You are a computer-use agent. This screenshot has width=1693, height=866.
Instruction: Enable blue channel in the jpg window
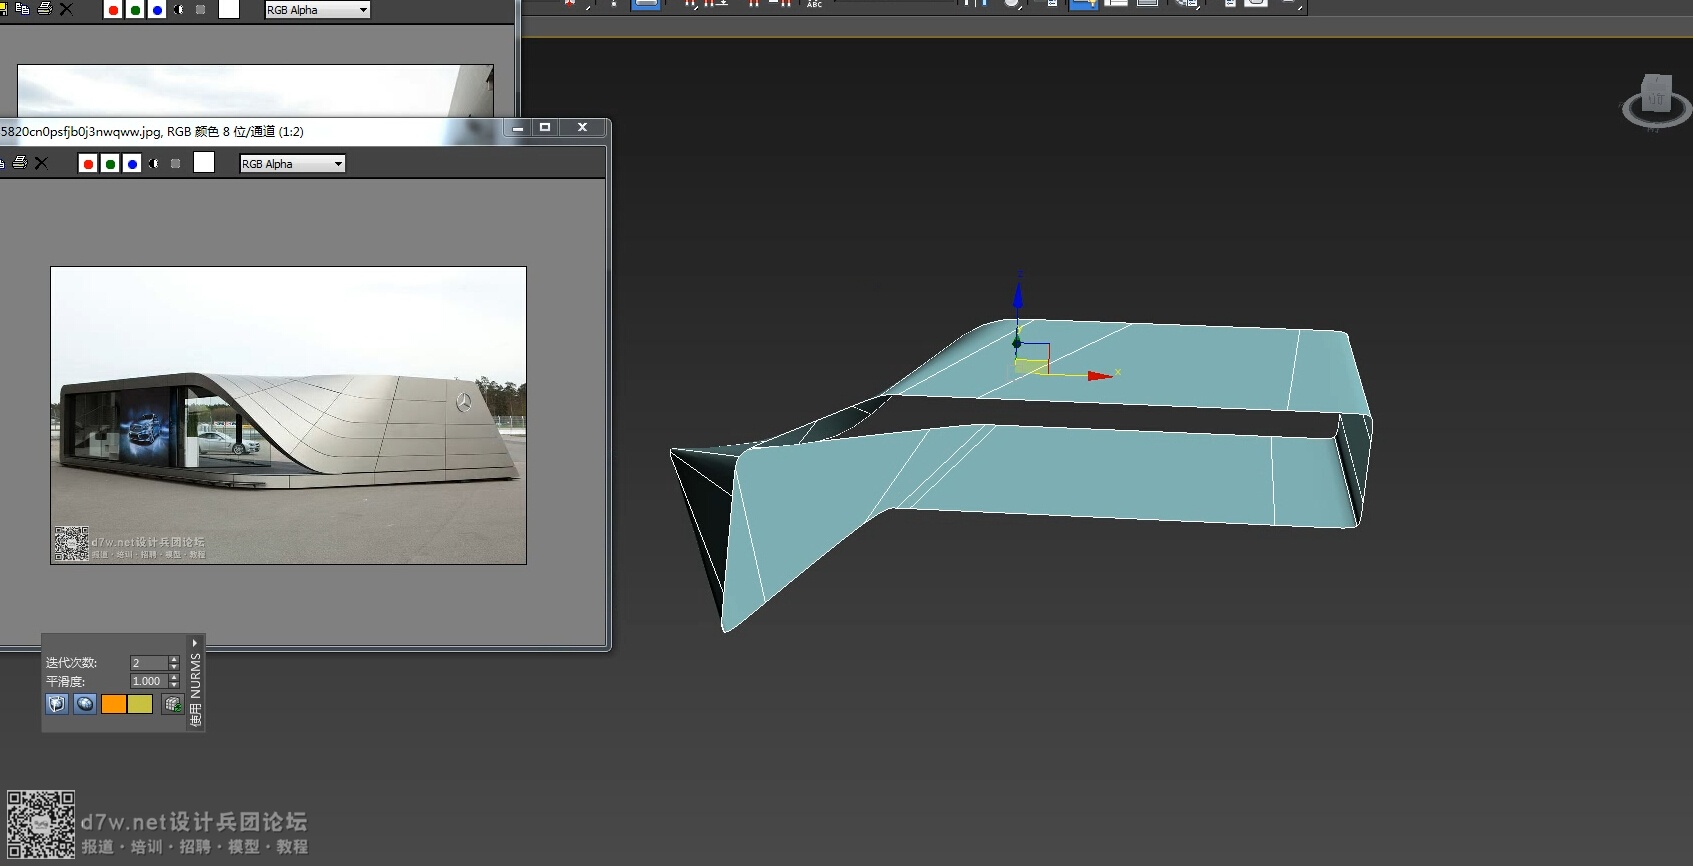tap(132, 164)
